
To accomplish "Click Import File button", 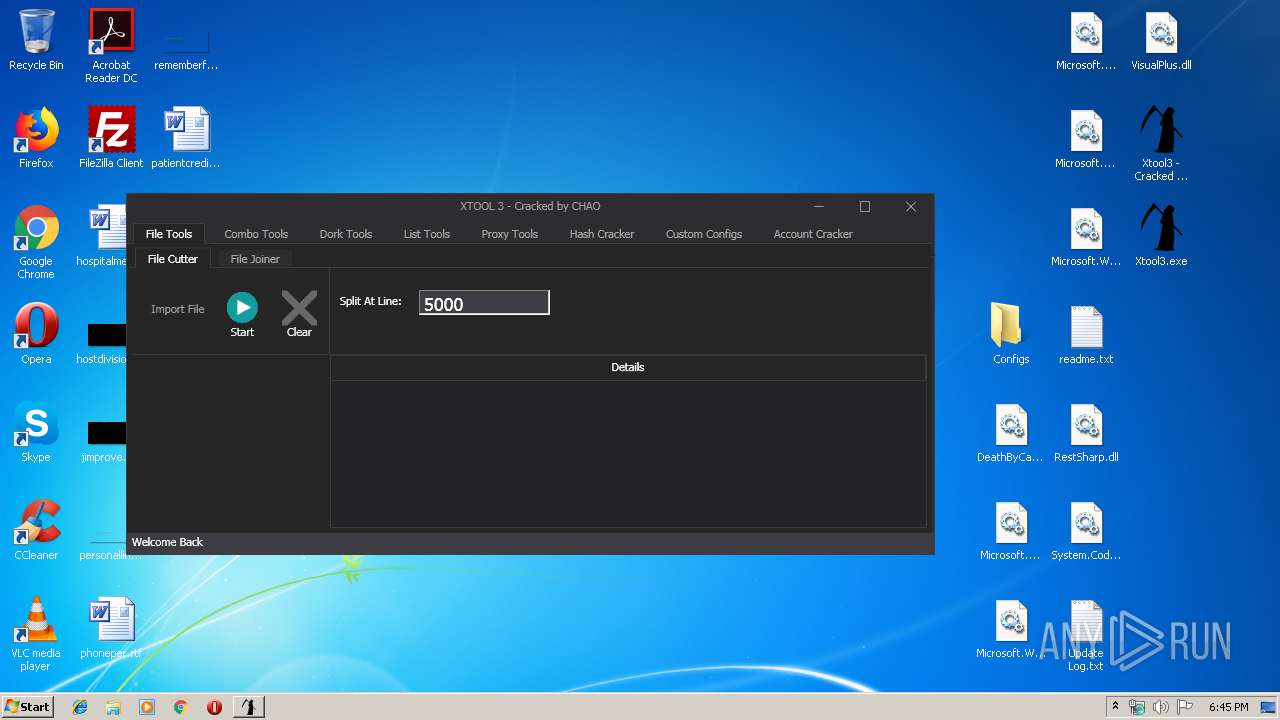I will (x=177, y=309).
